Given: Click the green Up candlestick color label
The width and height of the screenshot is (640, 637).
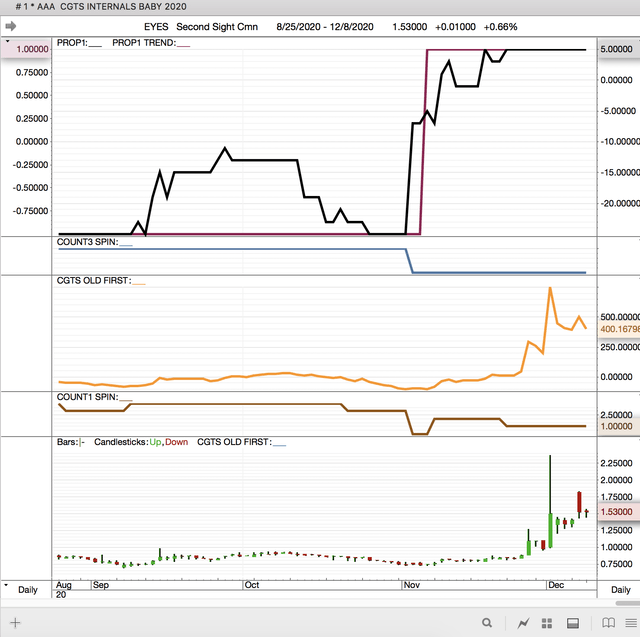Looking at the screenshot, I should 155,442.
